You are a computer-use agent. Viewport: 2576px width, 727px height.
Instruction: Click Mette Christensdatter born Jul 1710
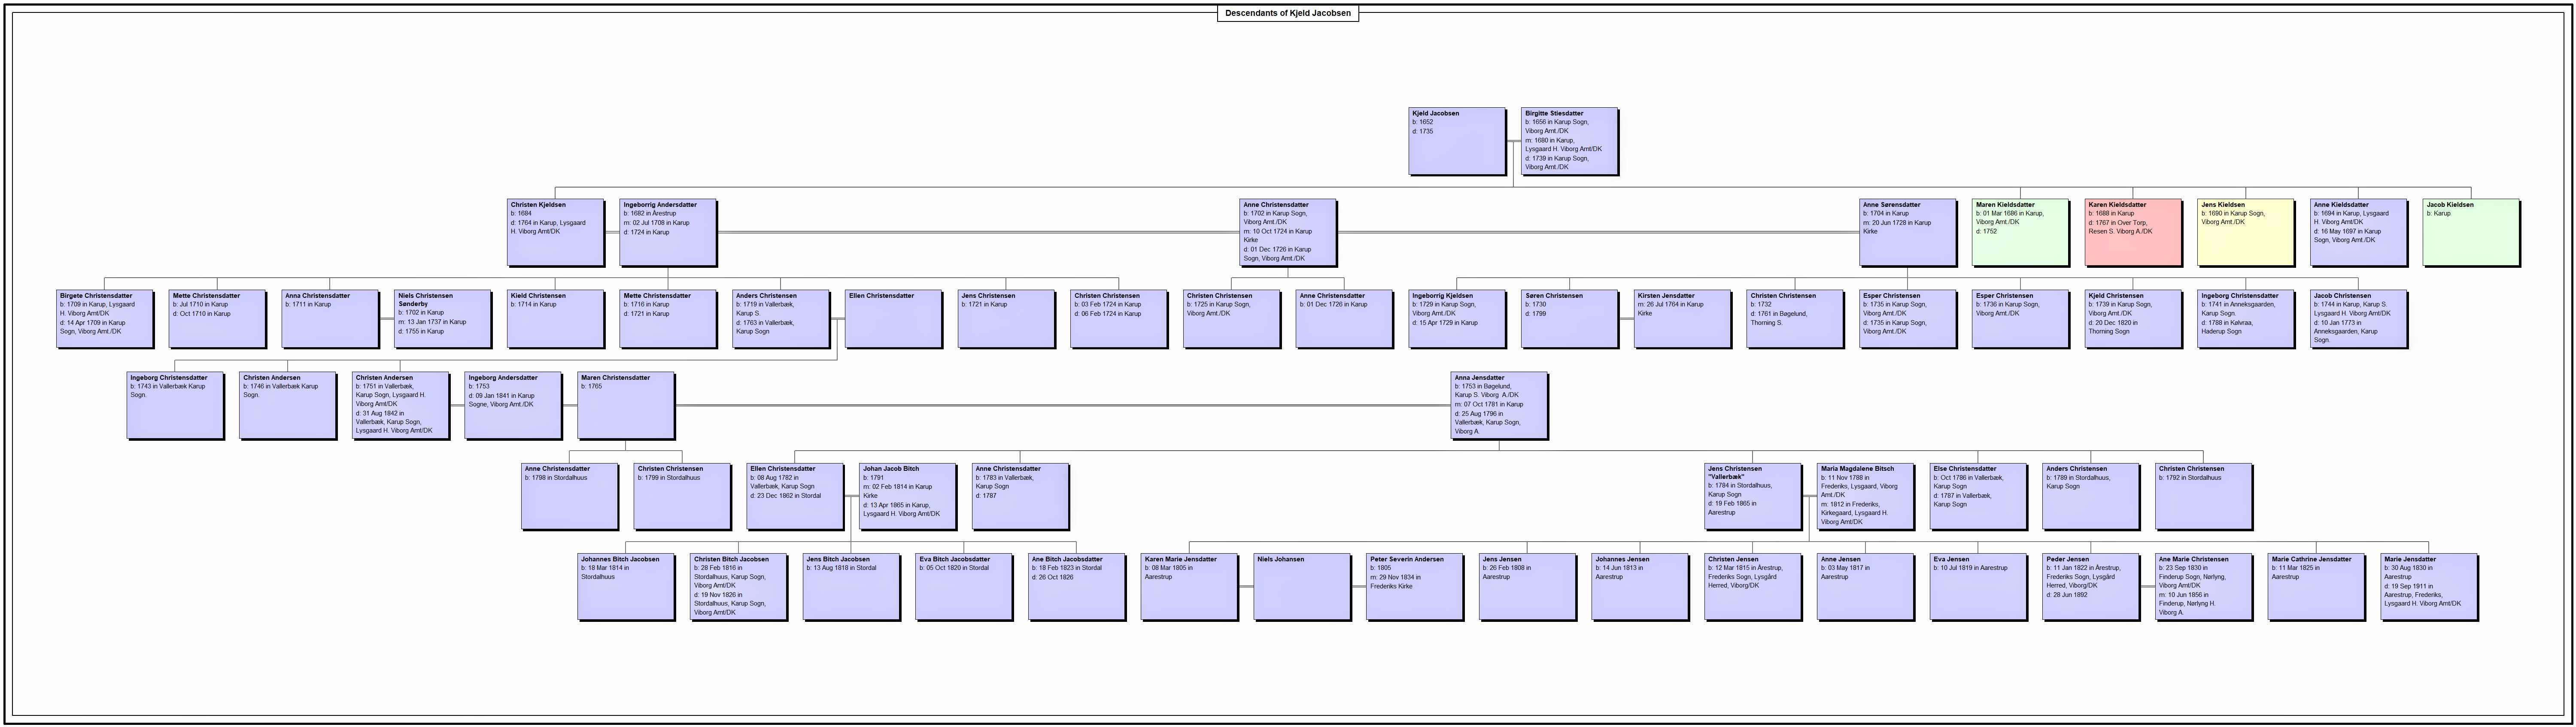(x=217, y=319)
